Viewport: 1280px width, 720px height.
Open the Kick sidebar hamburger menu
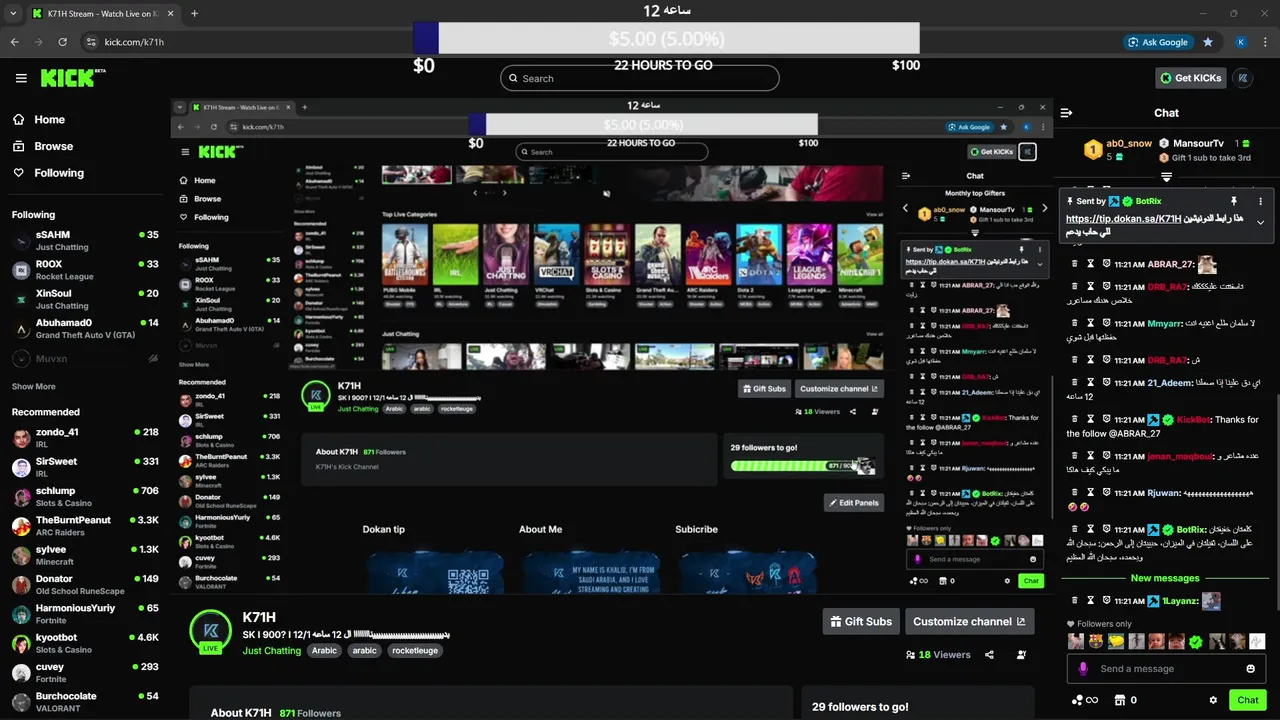click(21, 78)
